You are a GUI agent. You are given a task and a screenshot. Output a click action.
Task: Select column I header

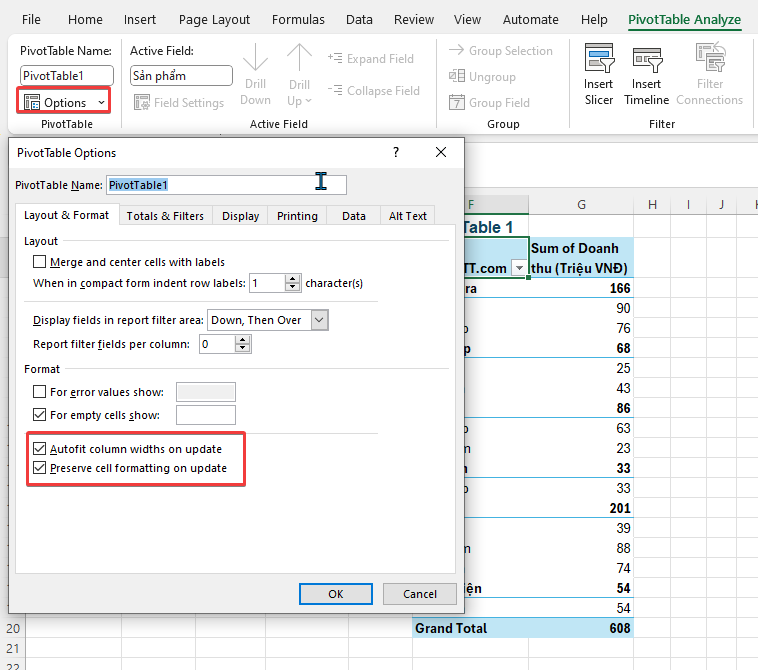click(688, 204)
